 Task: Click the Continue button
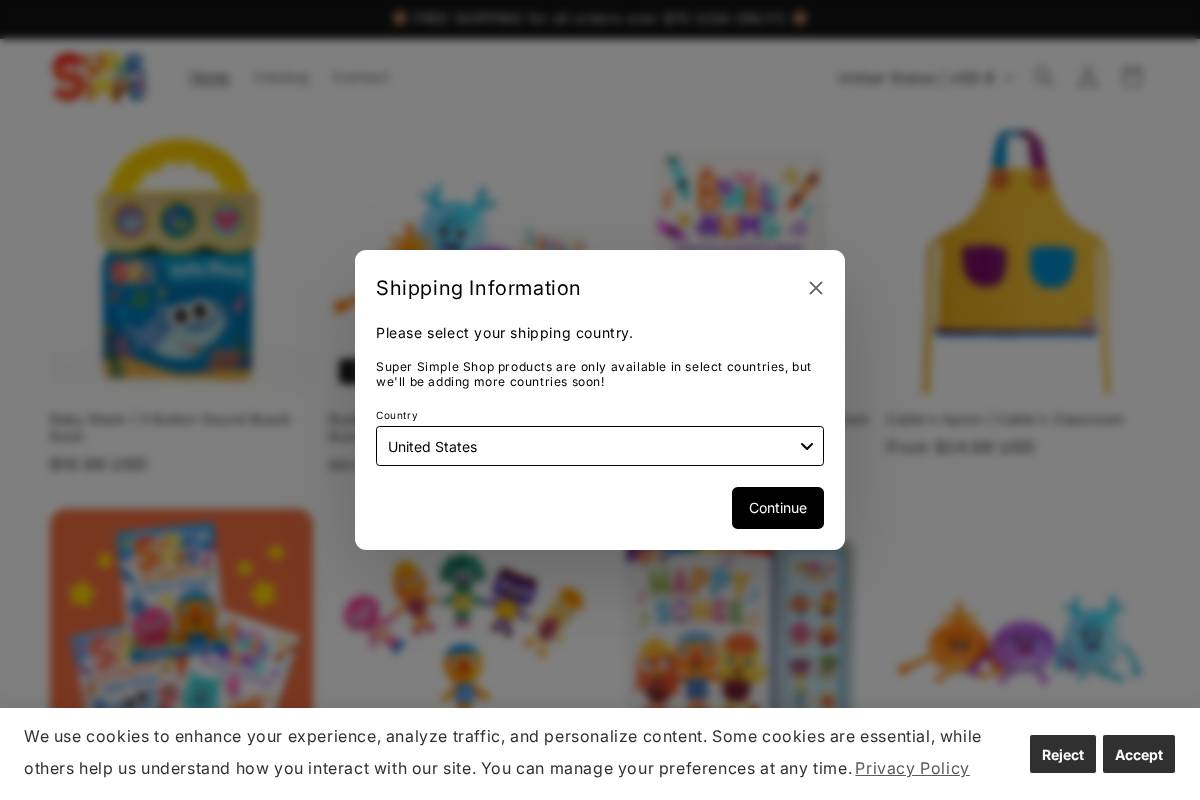point(778,508)
